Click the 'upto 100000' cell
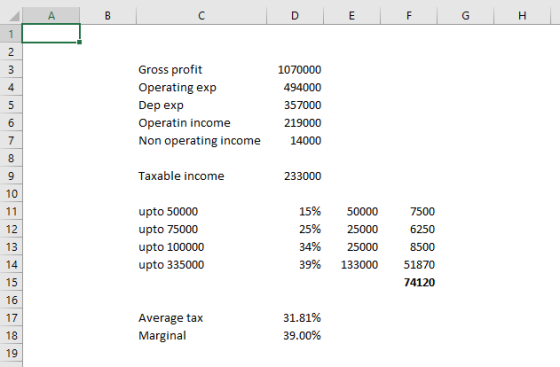560x367 pixels. coord(201,247)
